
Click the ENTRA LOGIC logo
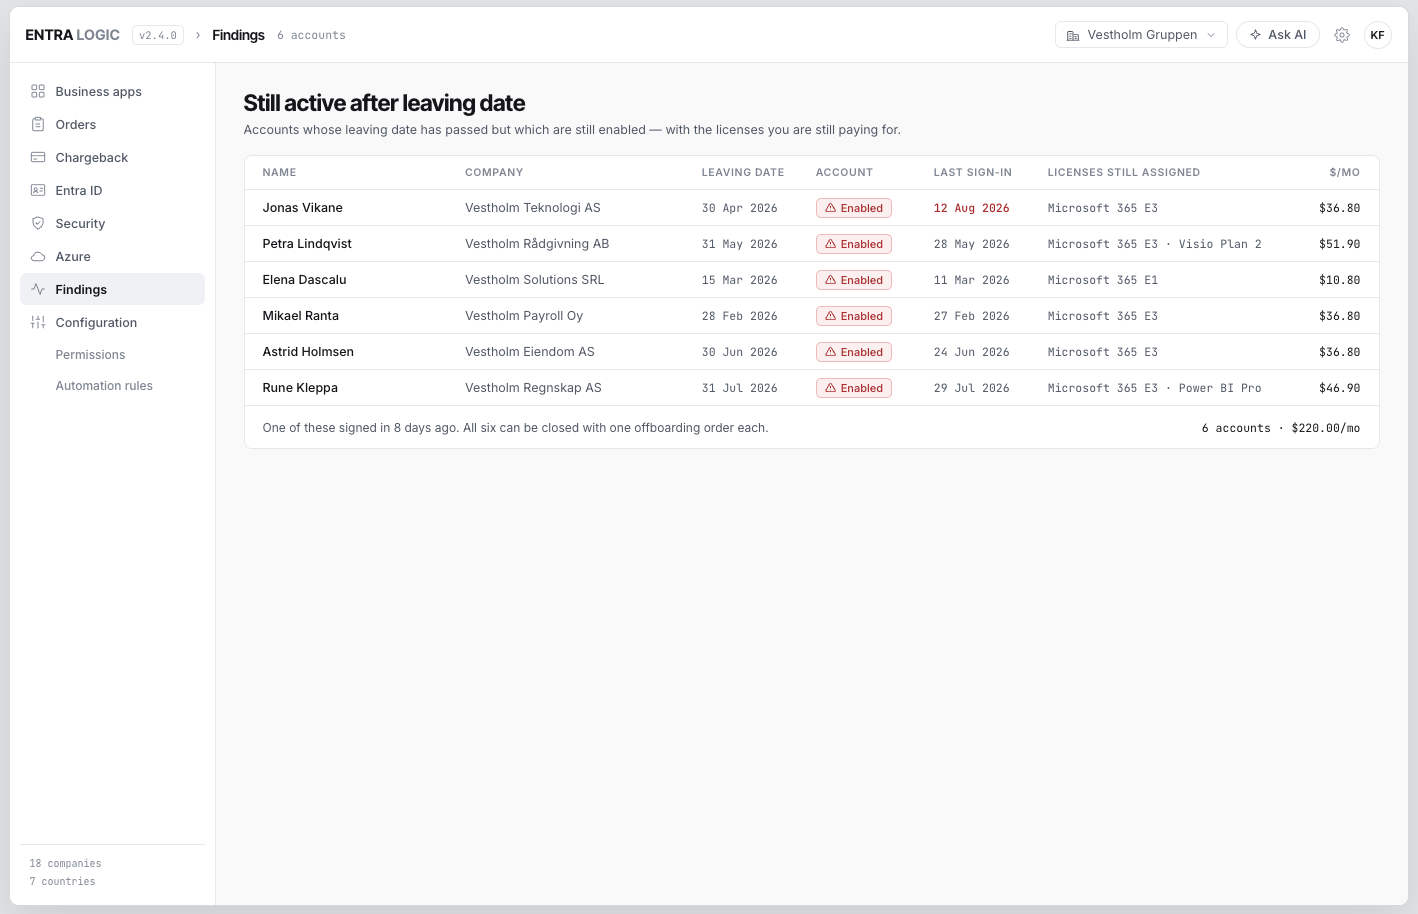72,35
